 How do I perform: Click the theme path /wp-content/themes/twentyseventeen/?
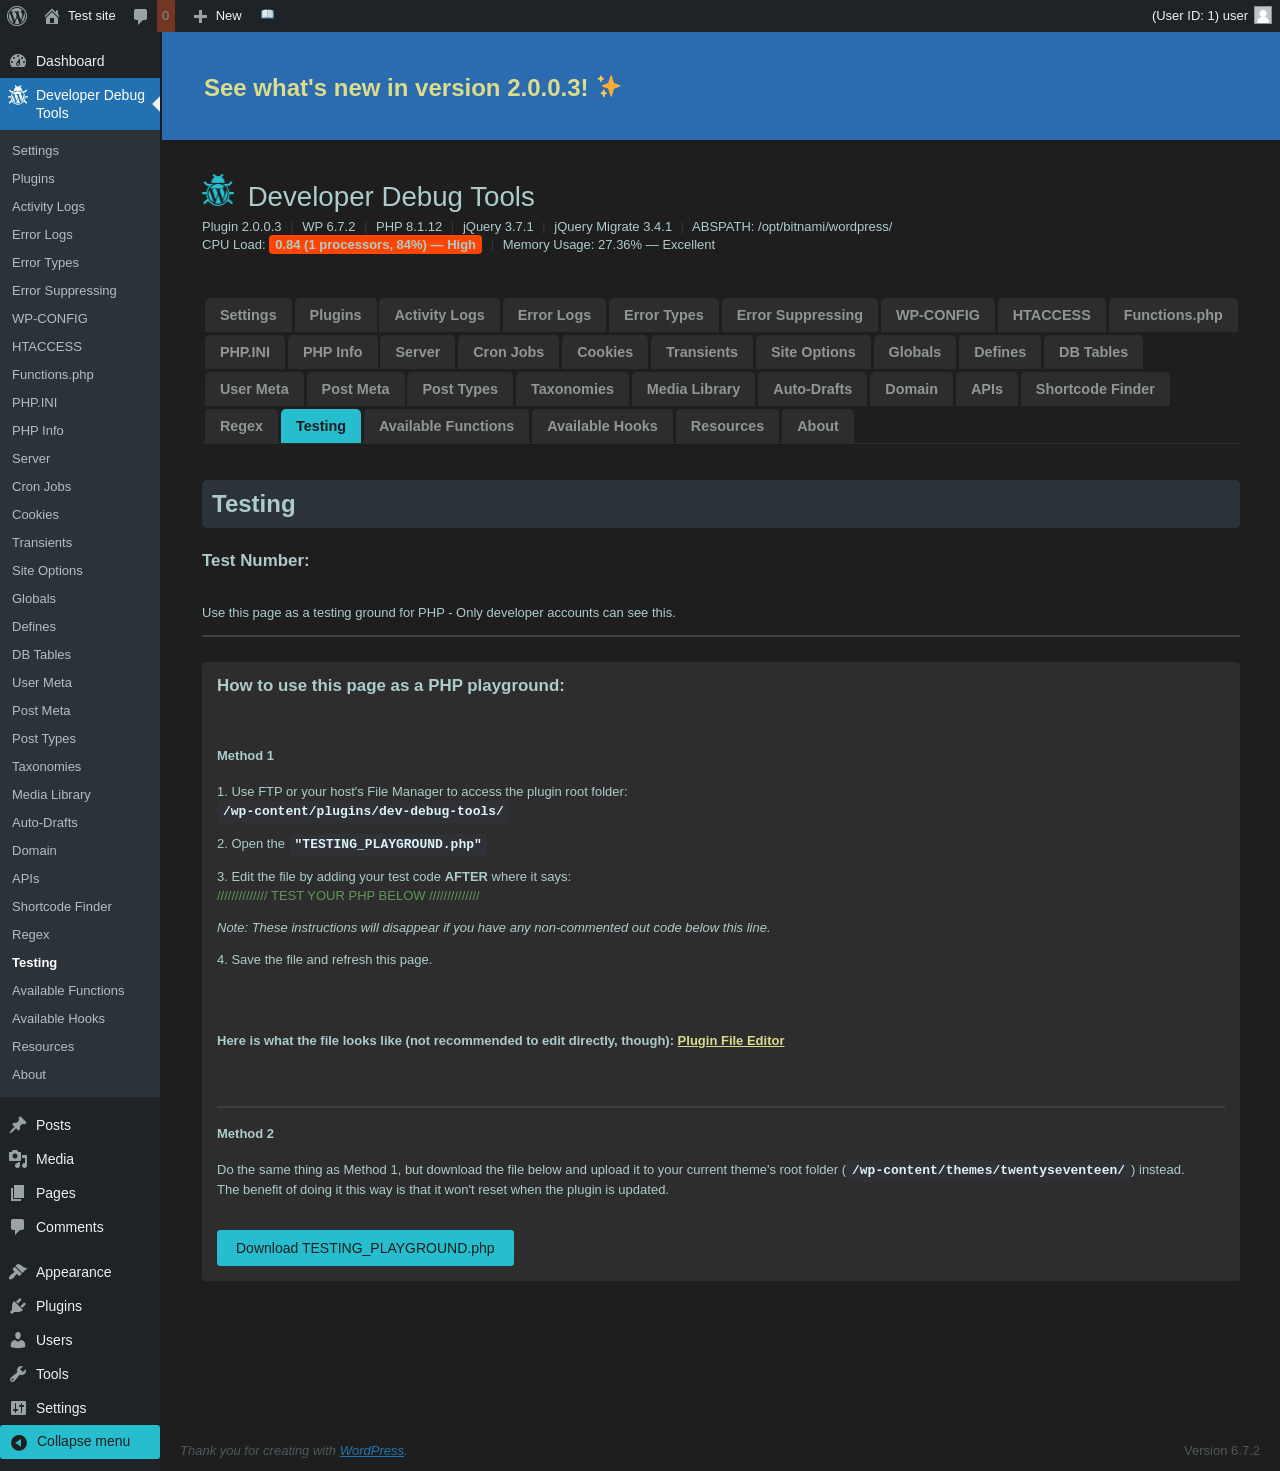(x=989, y=1170)
